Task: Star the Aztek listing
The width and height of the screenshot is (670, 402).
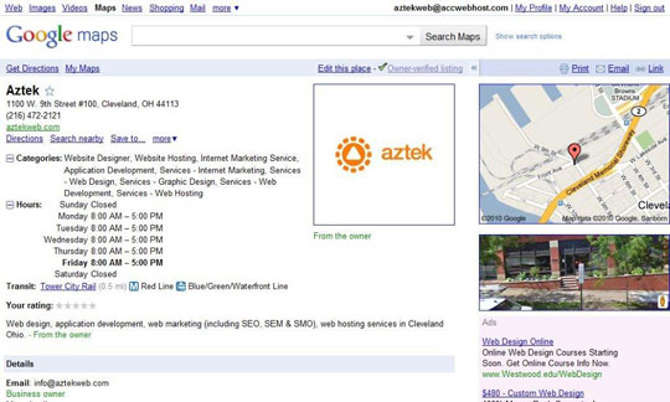Action: coord(50,91)
